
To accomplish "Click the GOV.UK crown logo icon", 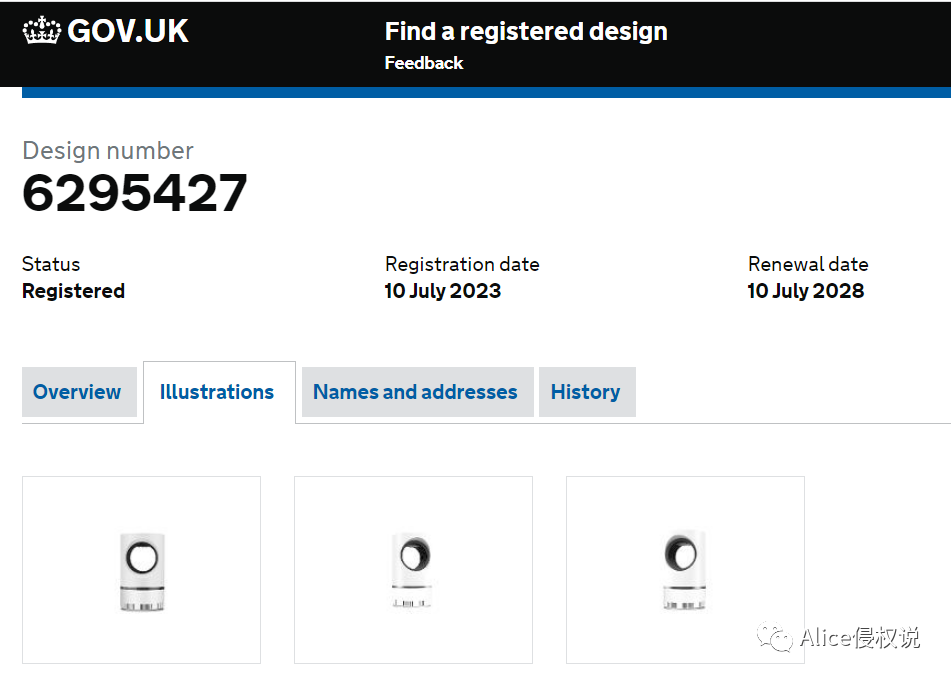I will point(42,31).
